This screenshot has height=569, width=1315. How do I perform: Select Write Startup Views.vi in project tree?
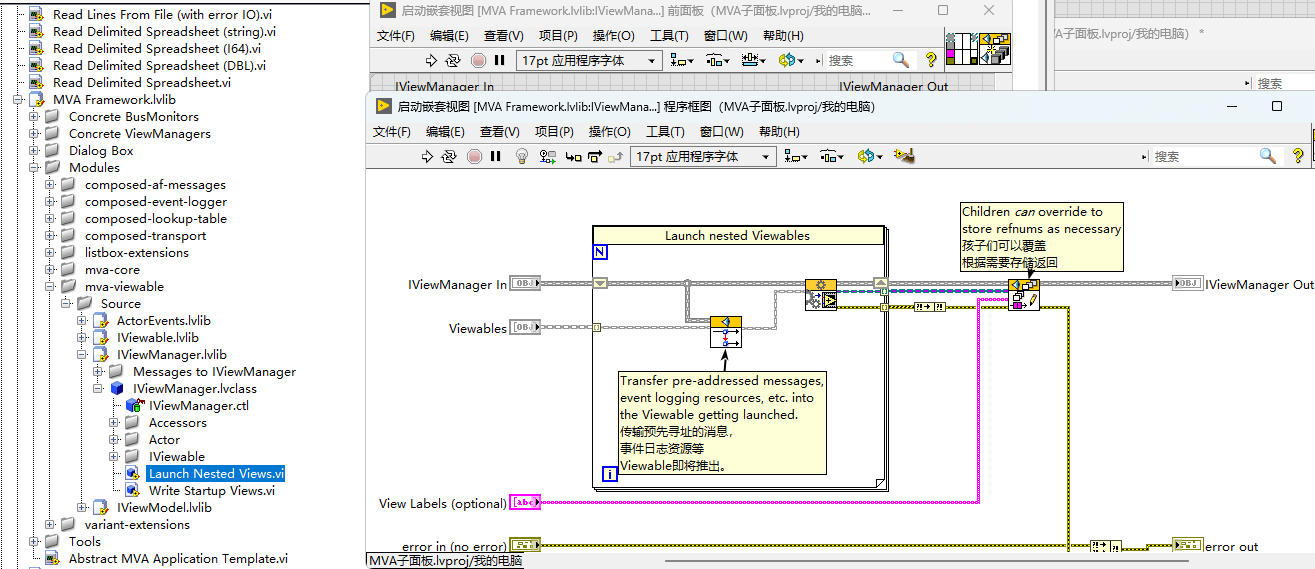coord(211,490)
